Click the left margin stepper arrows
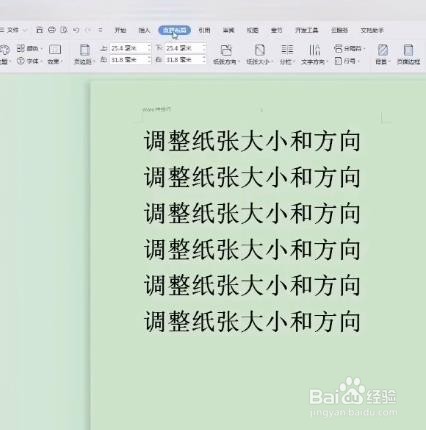This screenshot has width=426, height=430. [x=149, y=60]
